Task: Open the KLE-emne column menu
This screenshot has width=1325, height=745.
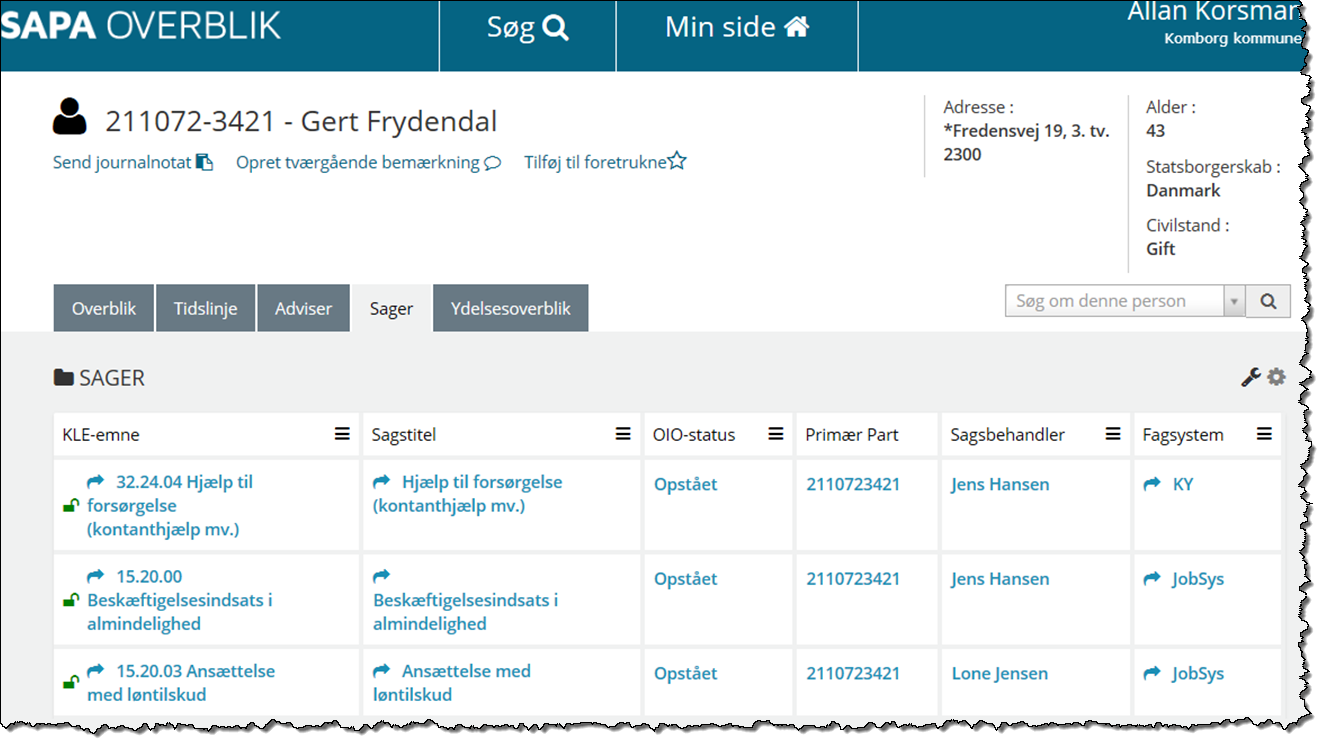Action: click(x=342, y=434)
